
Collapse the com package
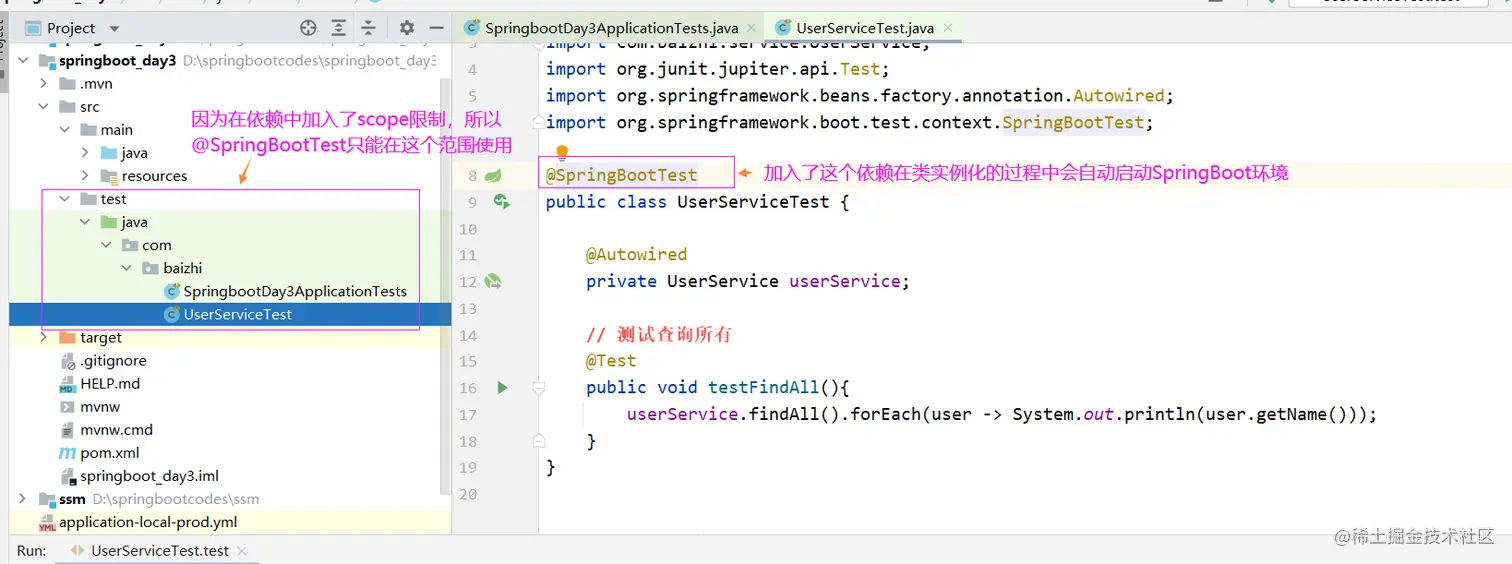(x=106, y=244)
